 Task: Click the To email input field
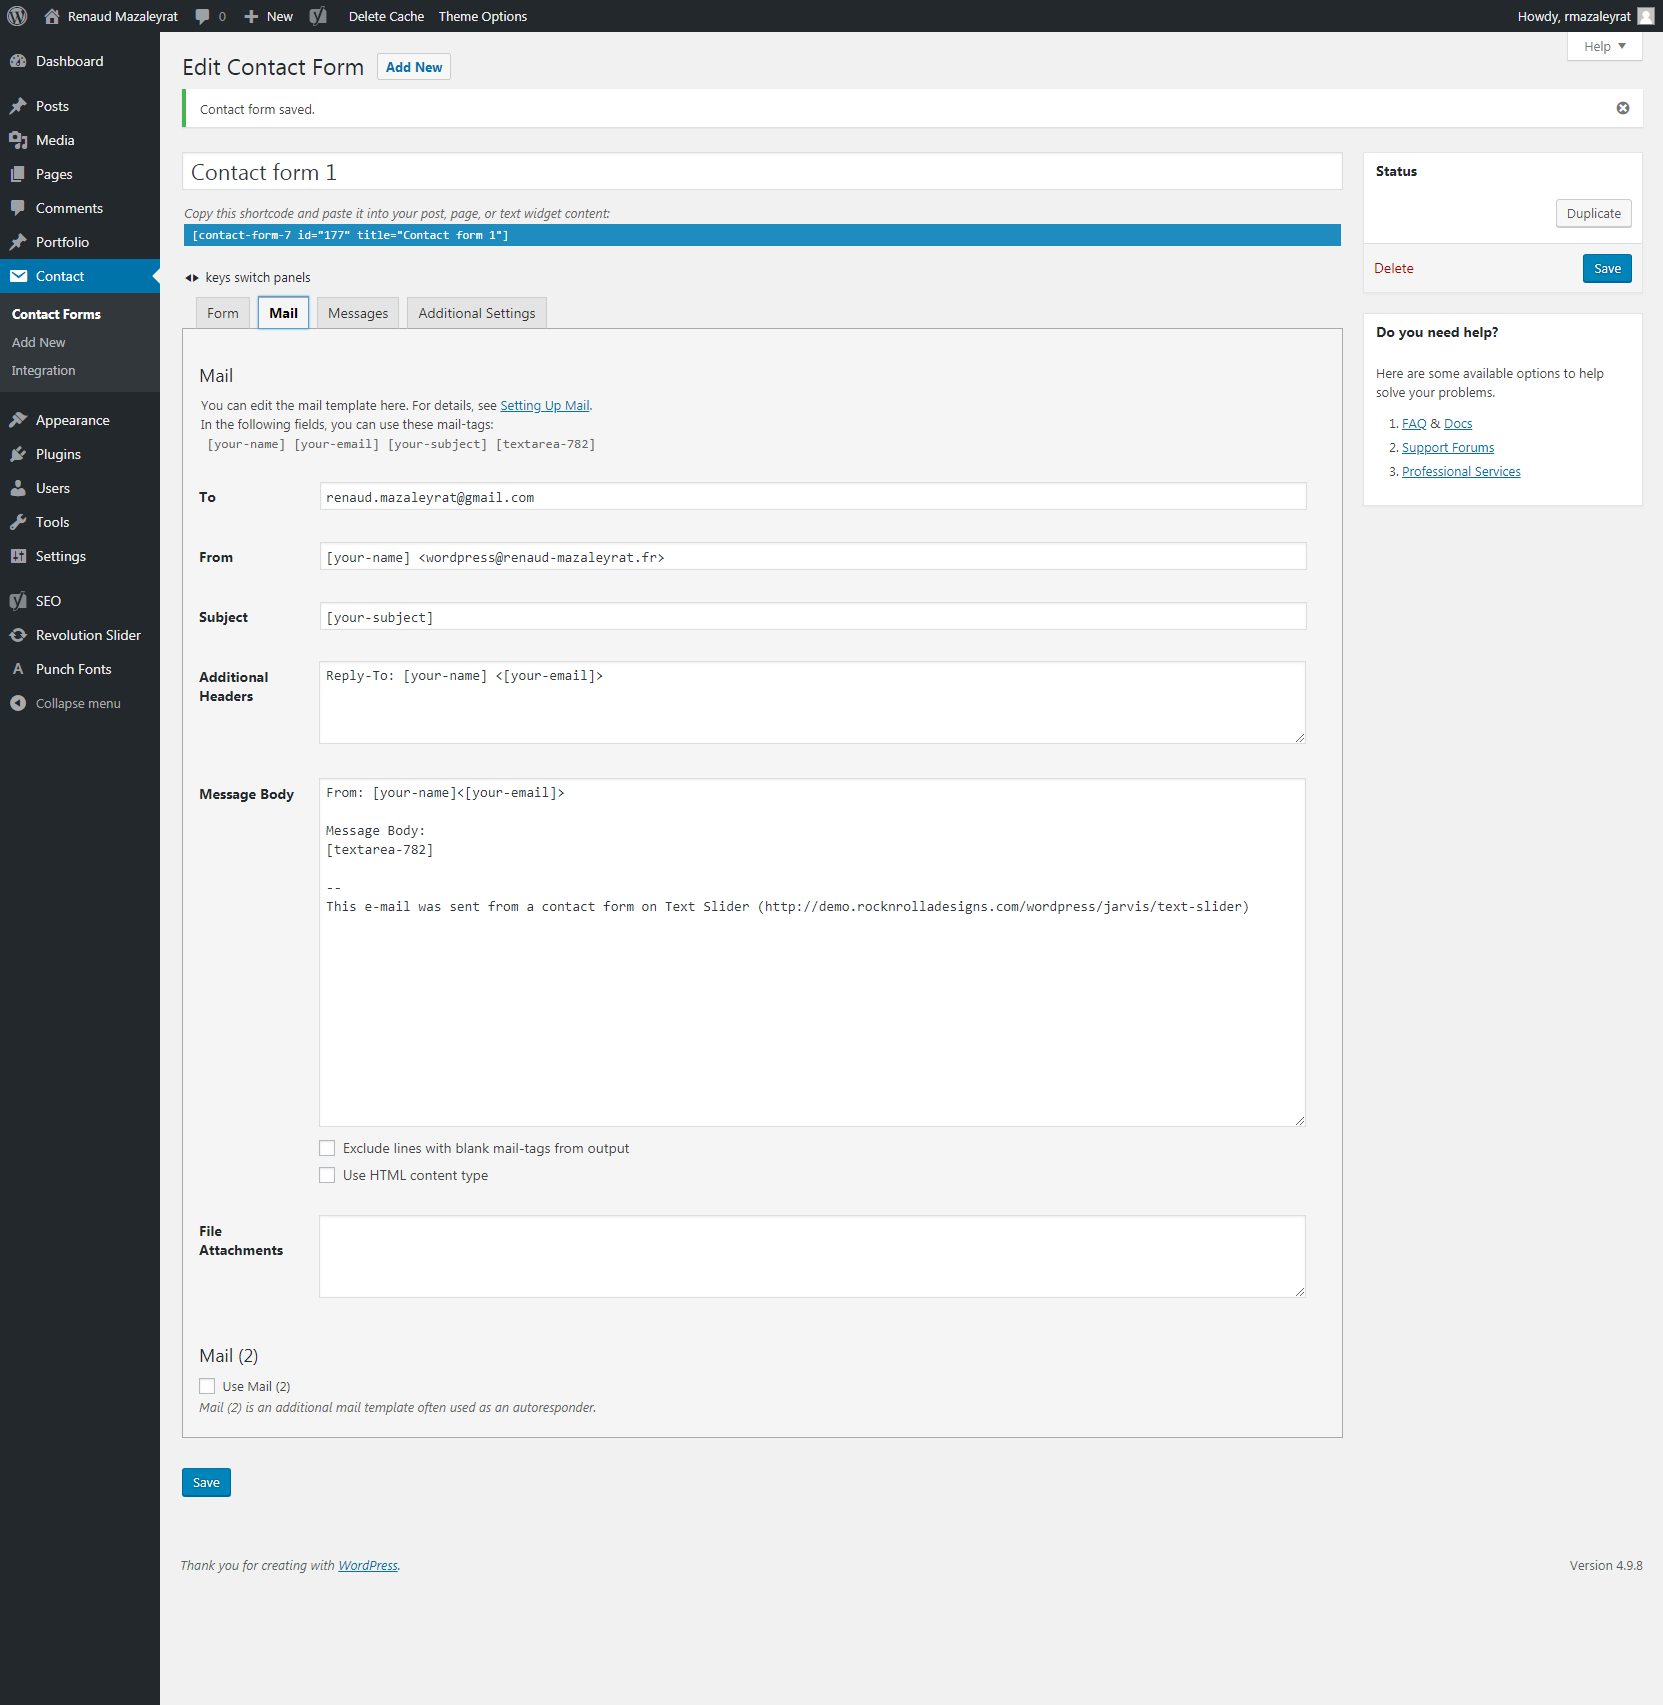[x=813, y=497]
